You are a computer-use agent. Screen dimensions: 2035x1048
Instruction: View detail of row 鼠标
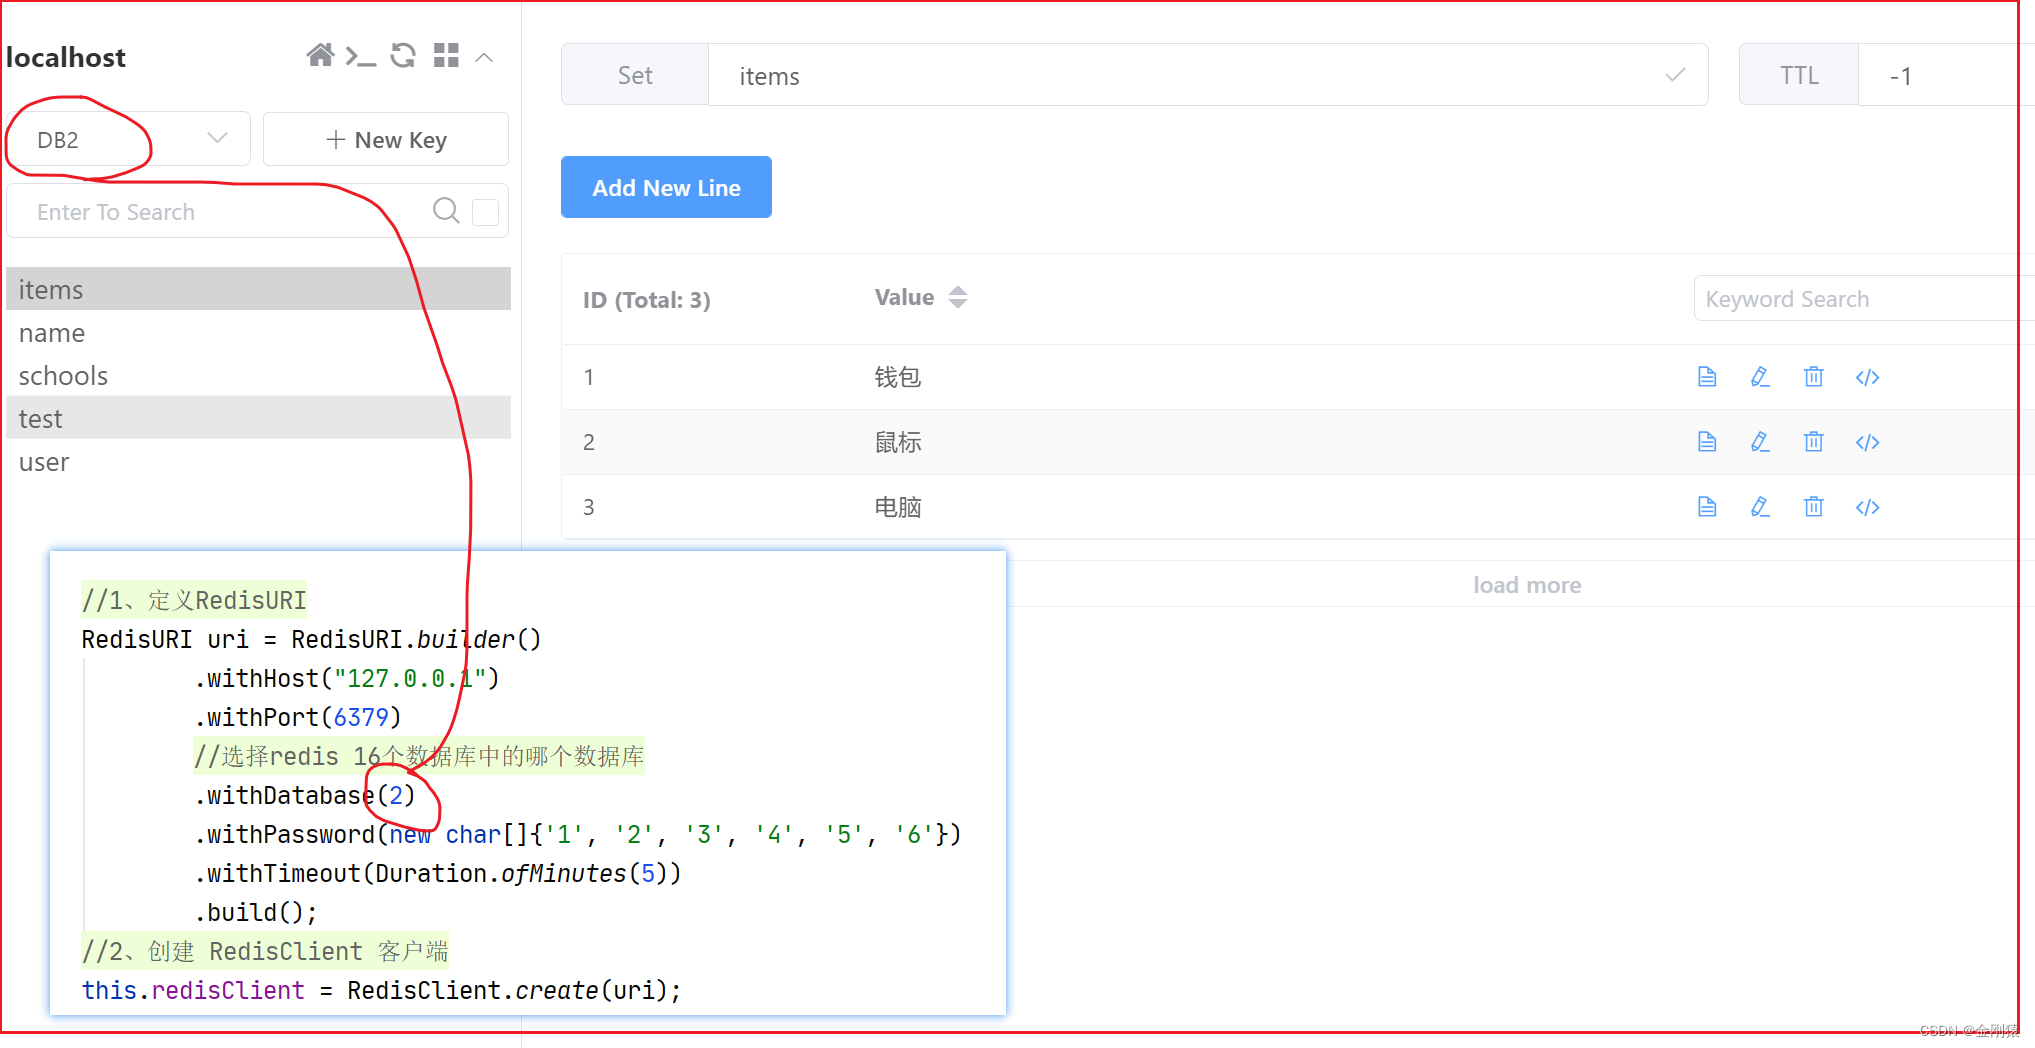point(1707,442)
